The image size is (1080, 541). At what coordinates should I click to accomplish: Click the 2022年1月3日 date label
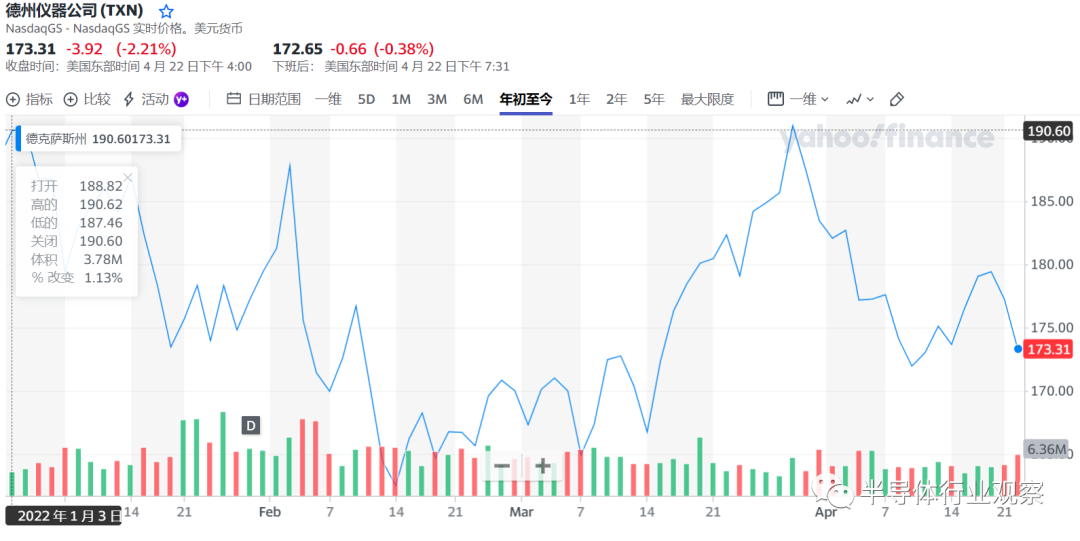point(63,516)
